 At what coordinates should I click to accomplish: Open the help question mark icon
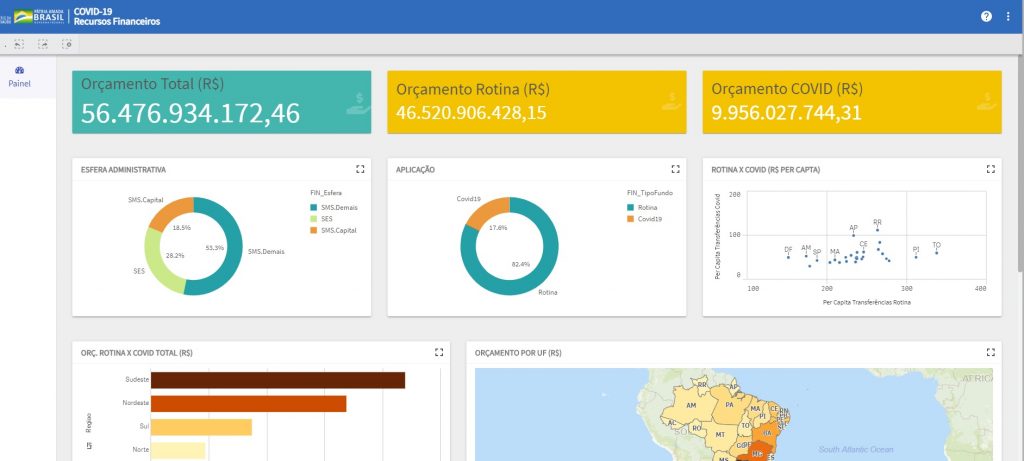[986, 16]
